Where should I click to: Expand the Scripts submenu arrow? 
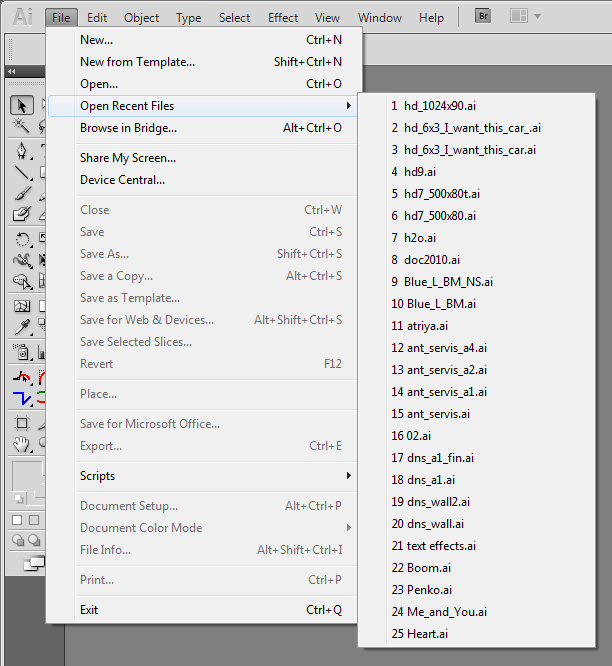pyautogui.click(x=348, y=475)
